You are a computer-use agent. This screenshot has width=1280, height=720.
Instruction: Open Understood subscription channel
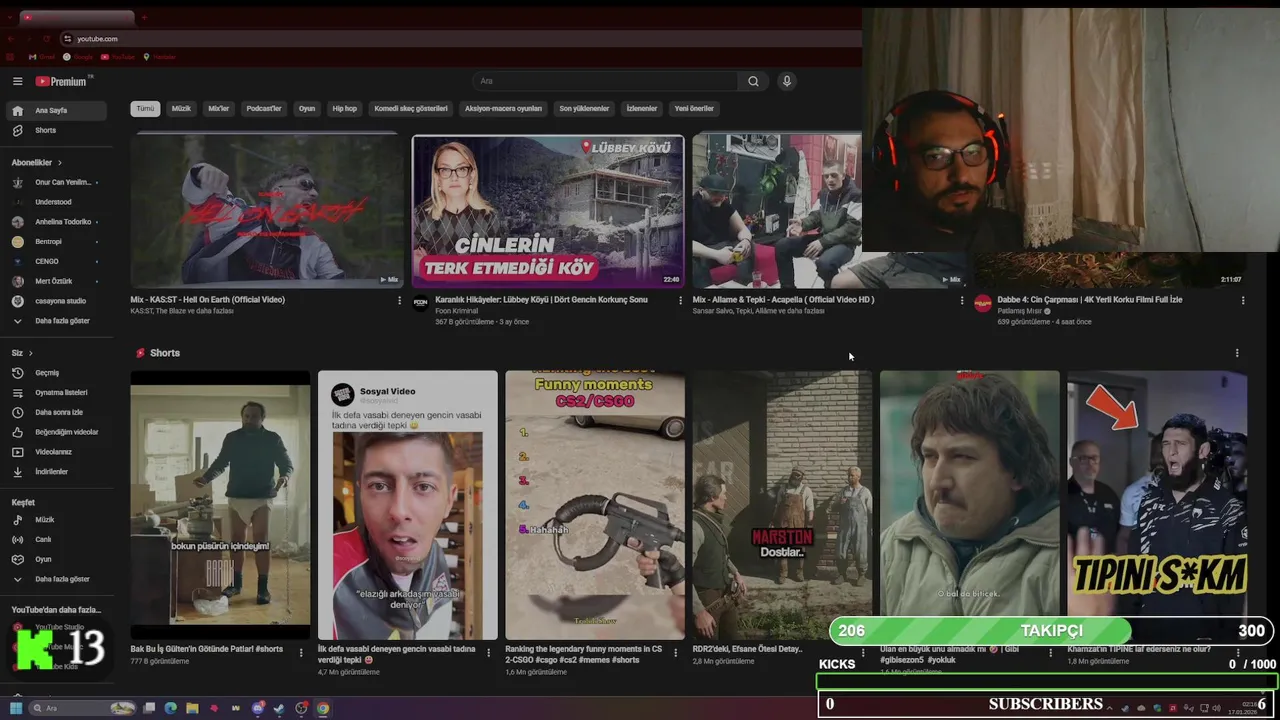[56, 202]
